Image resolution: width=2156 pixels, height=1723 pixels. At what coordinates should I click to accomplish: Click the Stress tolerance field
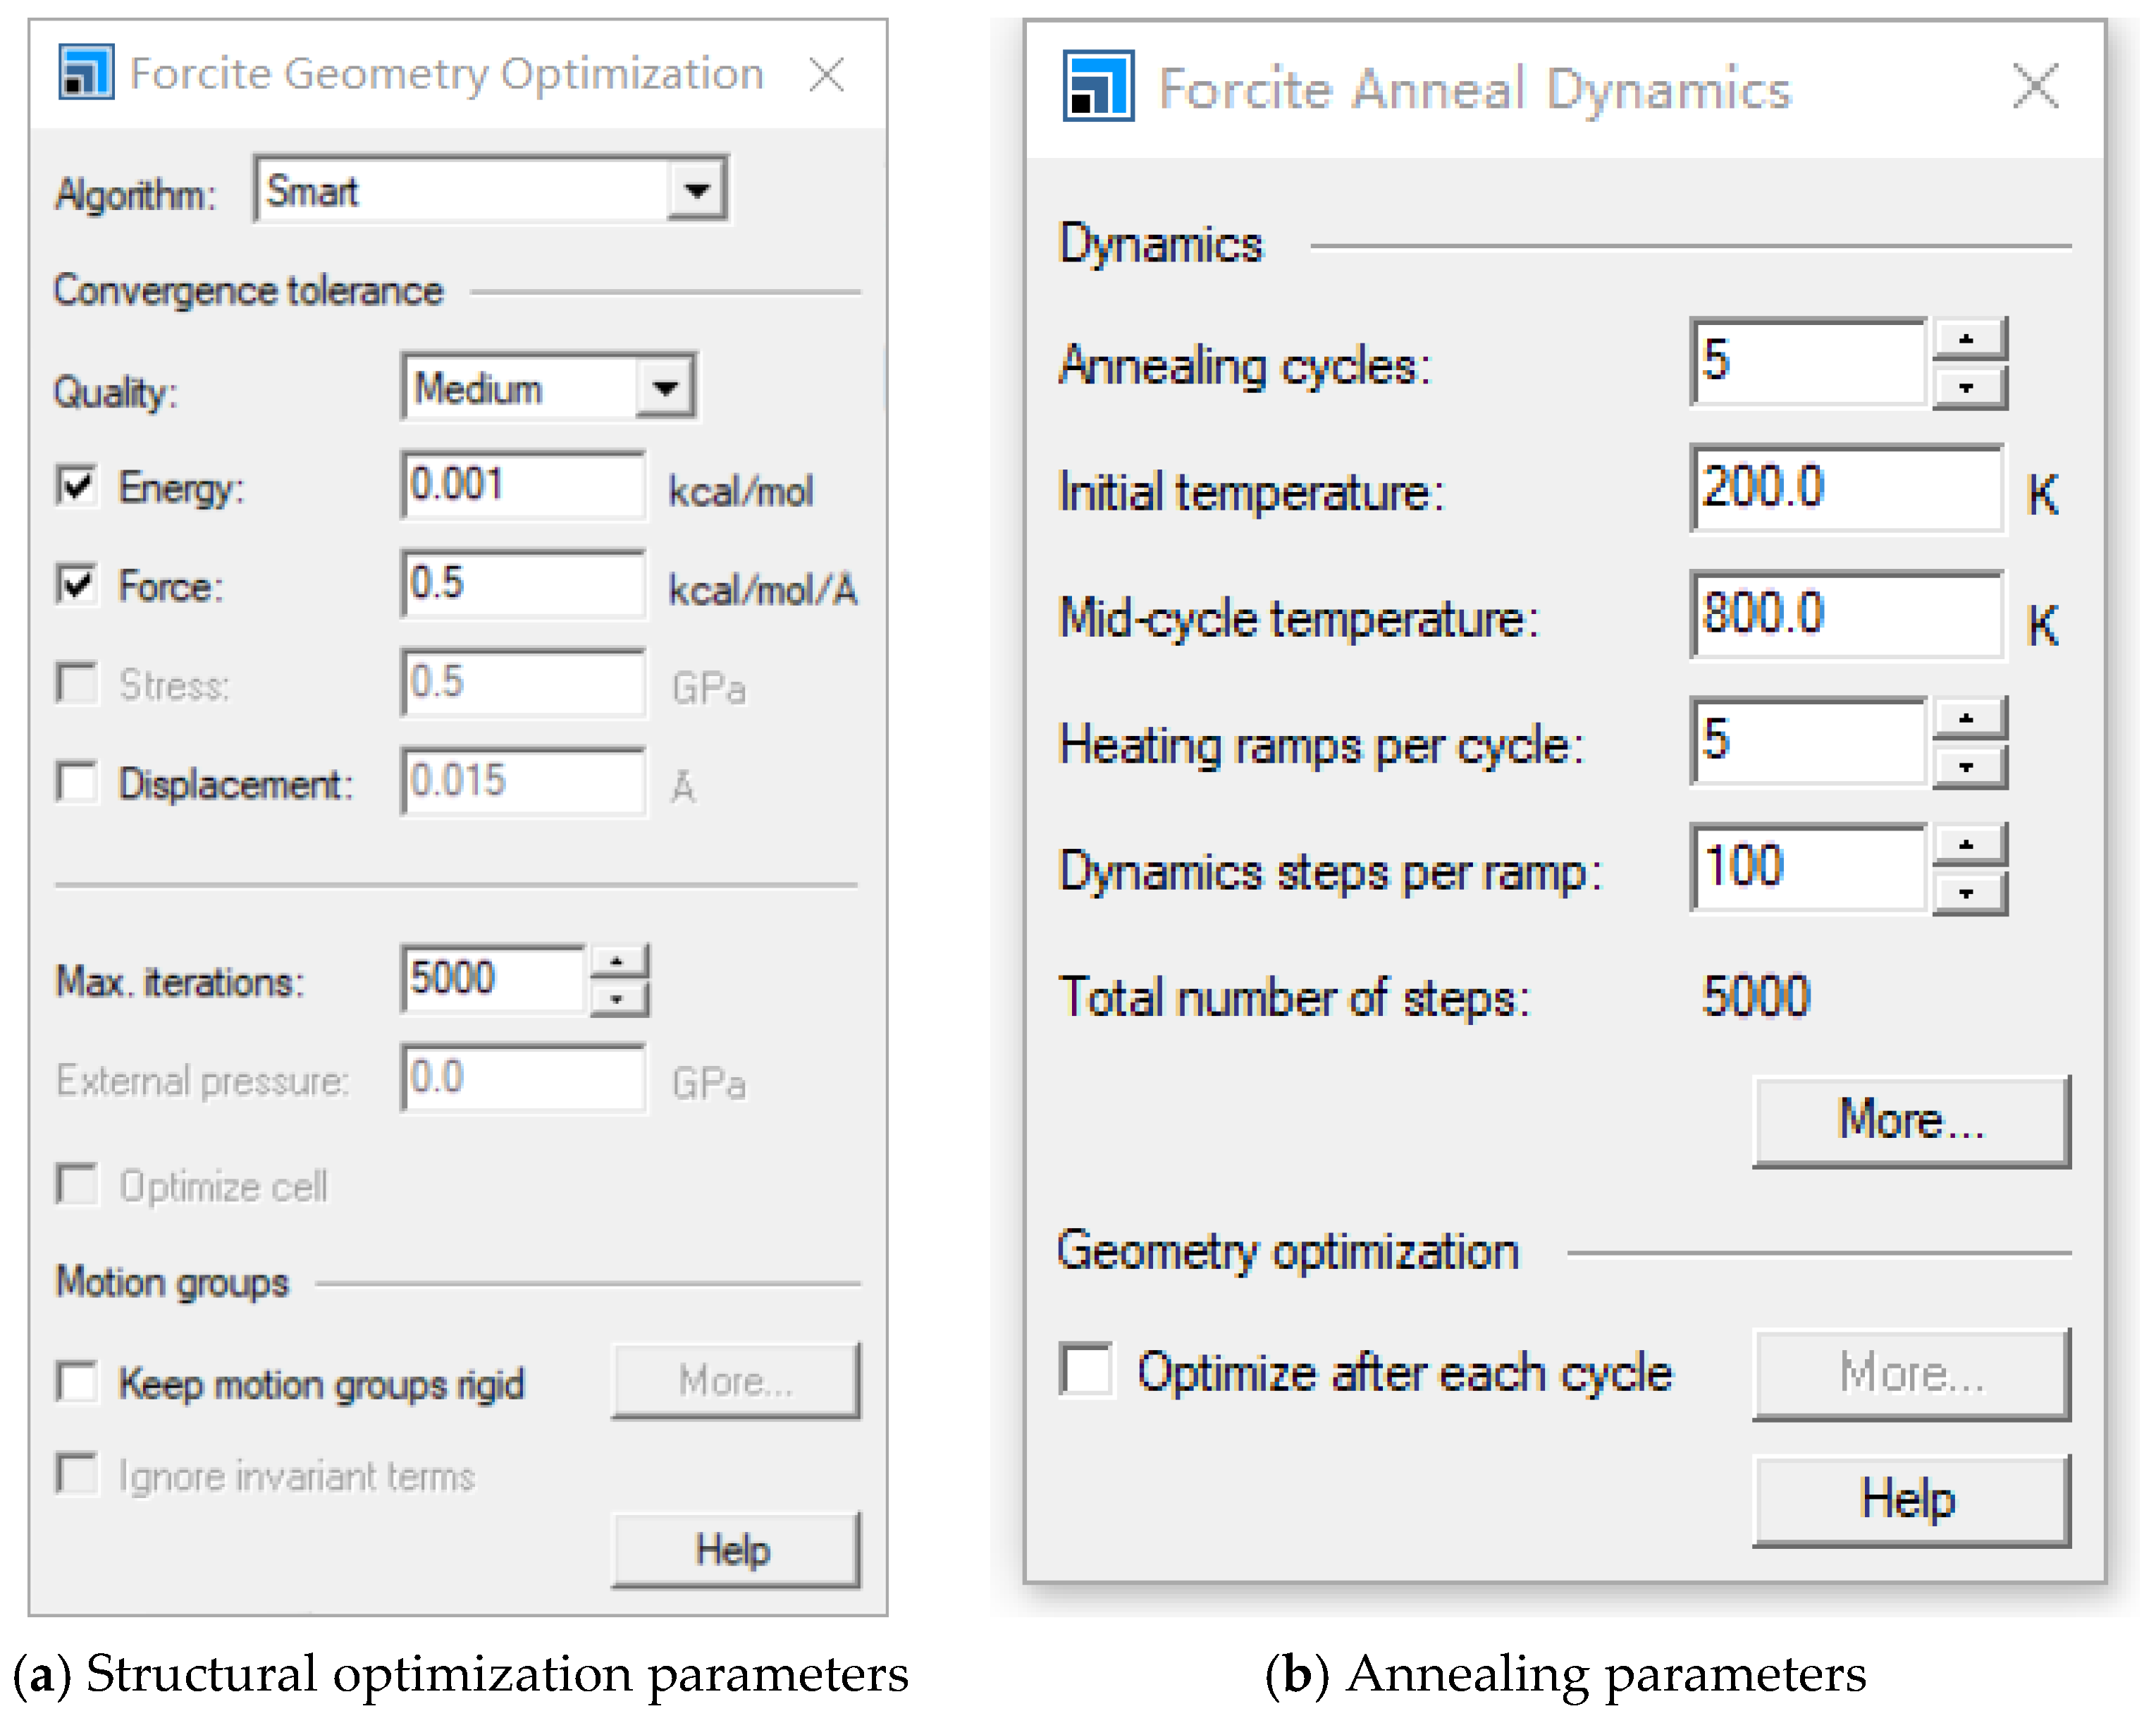[x=523, y=682]
